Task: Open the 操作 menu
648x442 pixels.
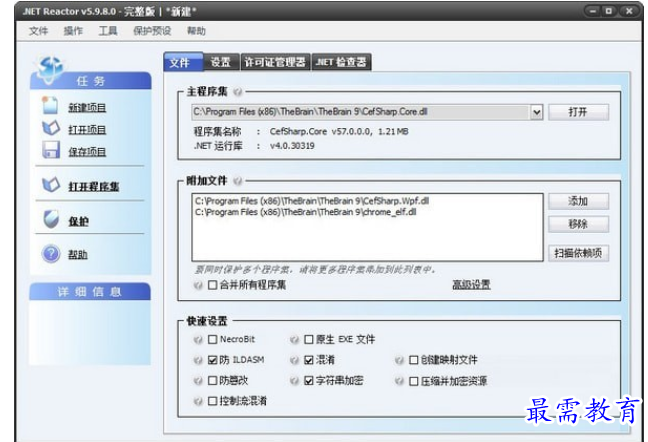Action: [x=73, y=31]
